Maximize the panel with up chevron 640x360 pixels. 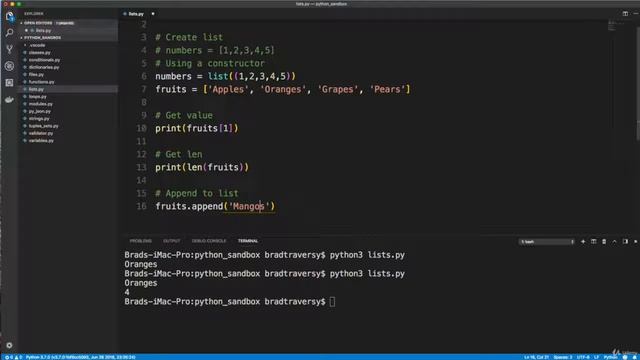614,242
